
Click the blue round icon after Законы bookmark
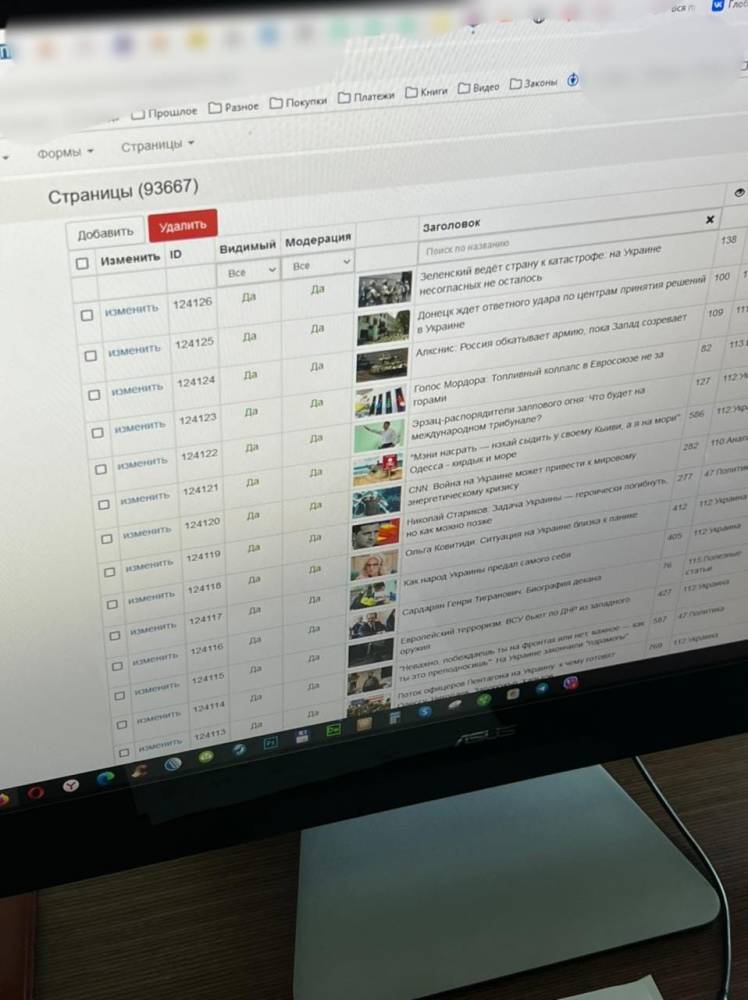coord(573,80)
